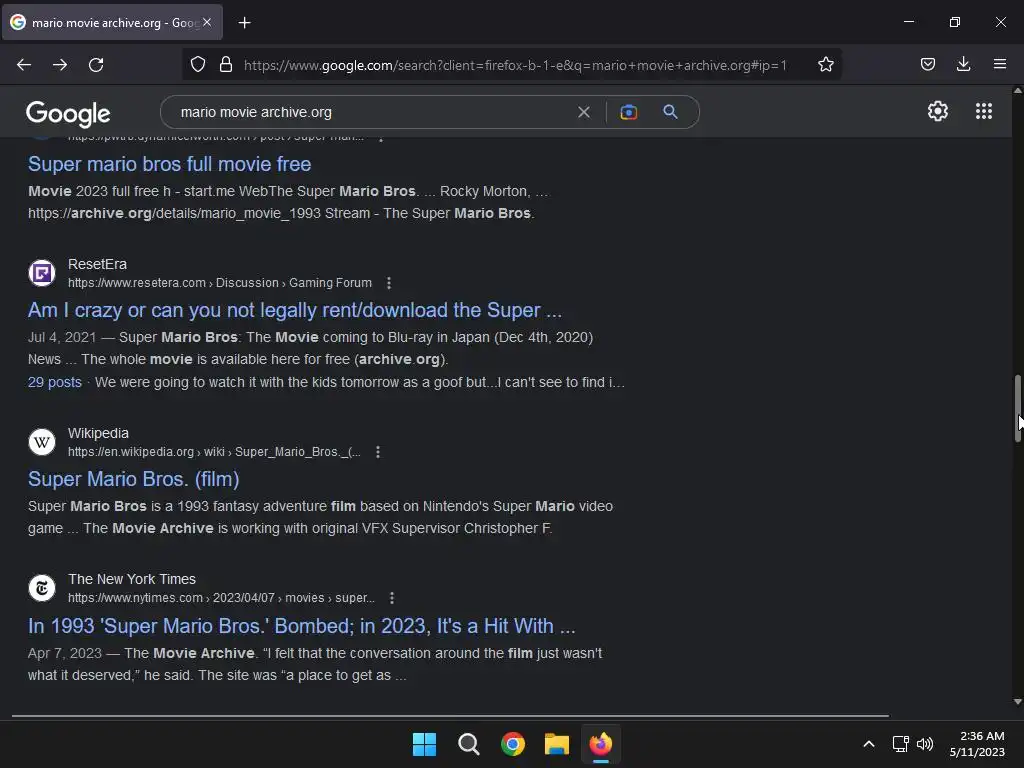The width and height of the screenshot is (1024, 768).
Task: Click the scrollbar down arrow
Action: (x=1017, y=702)
